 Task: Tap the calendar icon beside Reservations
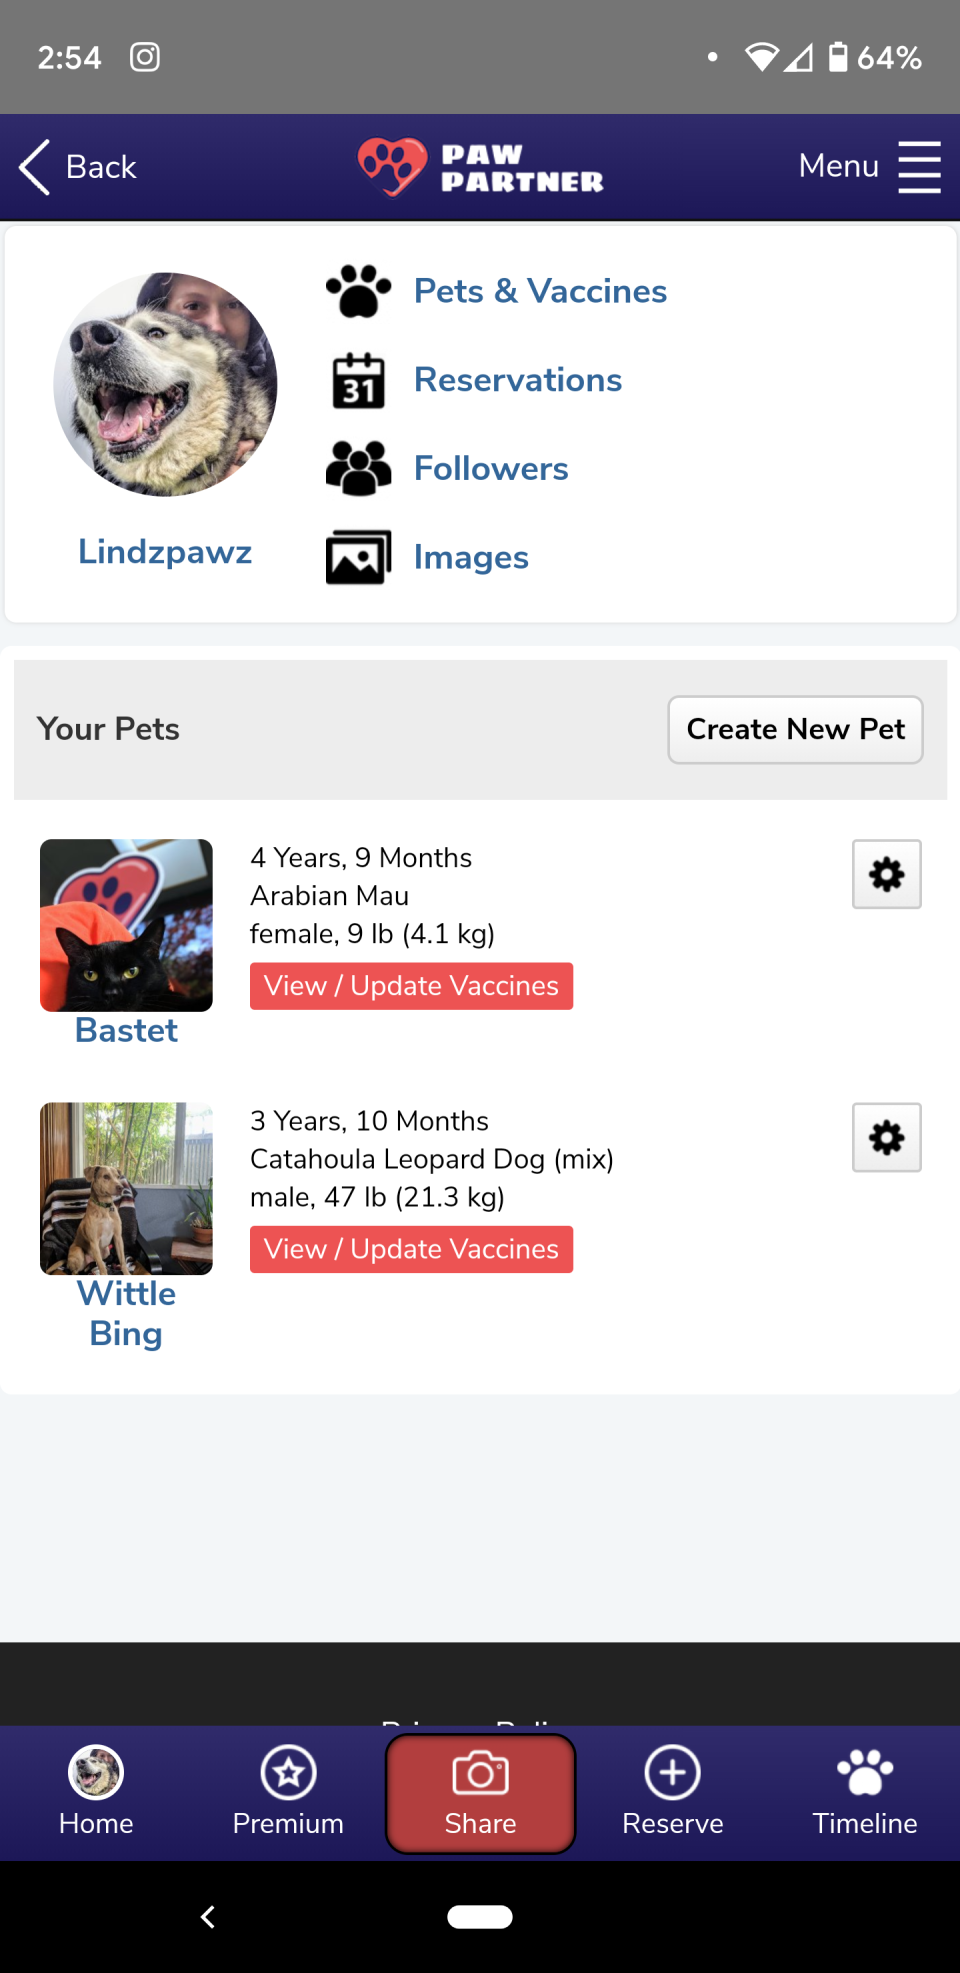[x=358, y=380]
